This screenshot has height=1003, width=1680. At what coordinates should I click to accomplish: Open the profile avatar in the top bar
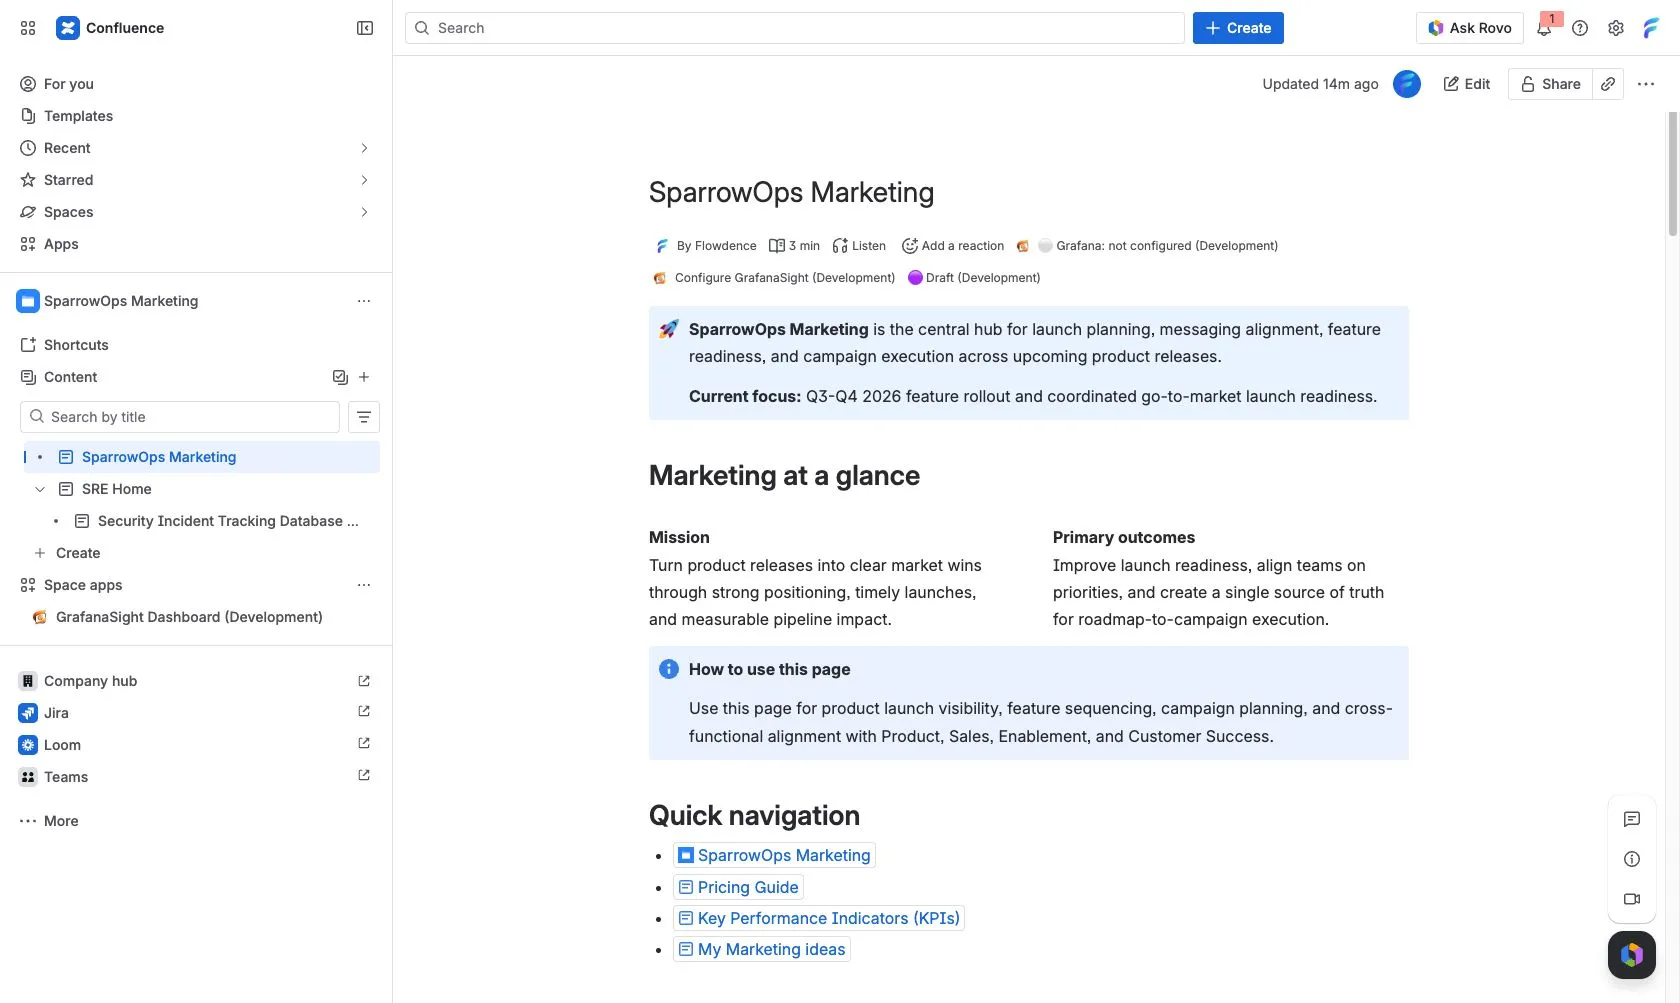point(1651,28)
